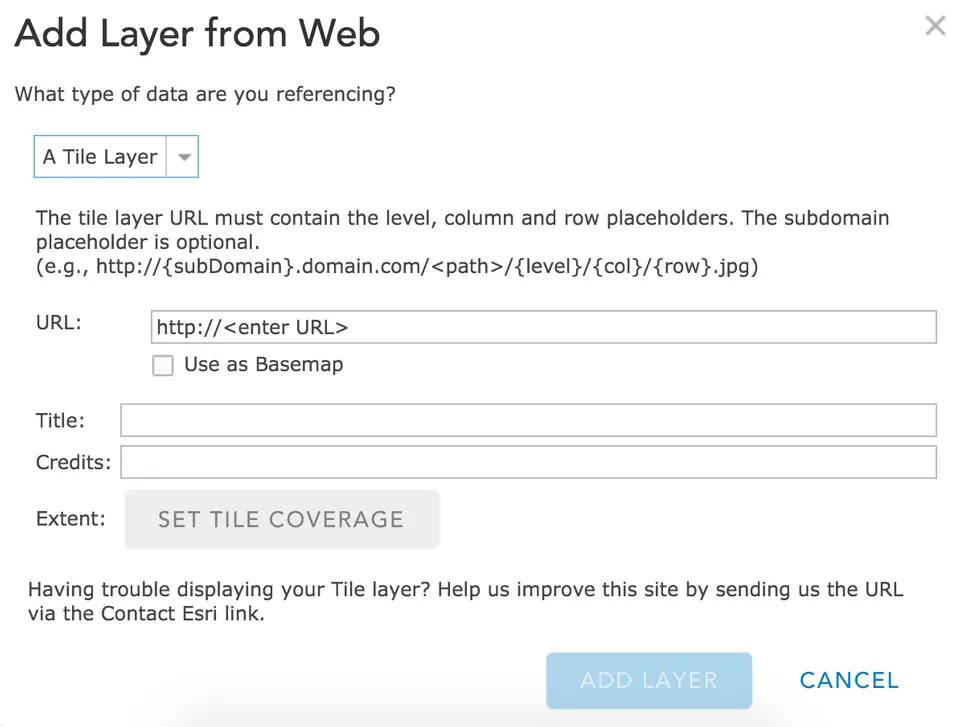960x727 pixels.
Task: Focus the Title text field
Action: [528, 420]
